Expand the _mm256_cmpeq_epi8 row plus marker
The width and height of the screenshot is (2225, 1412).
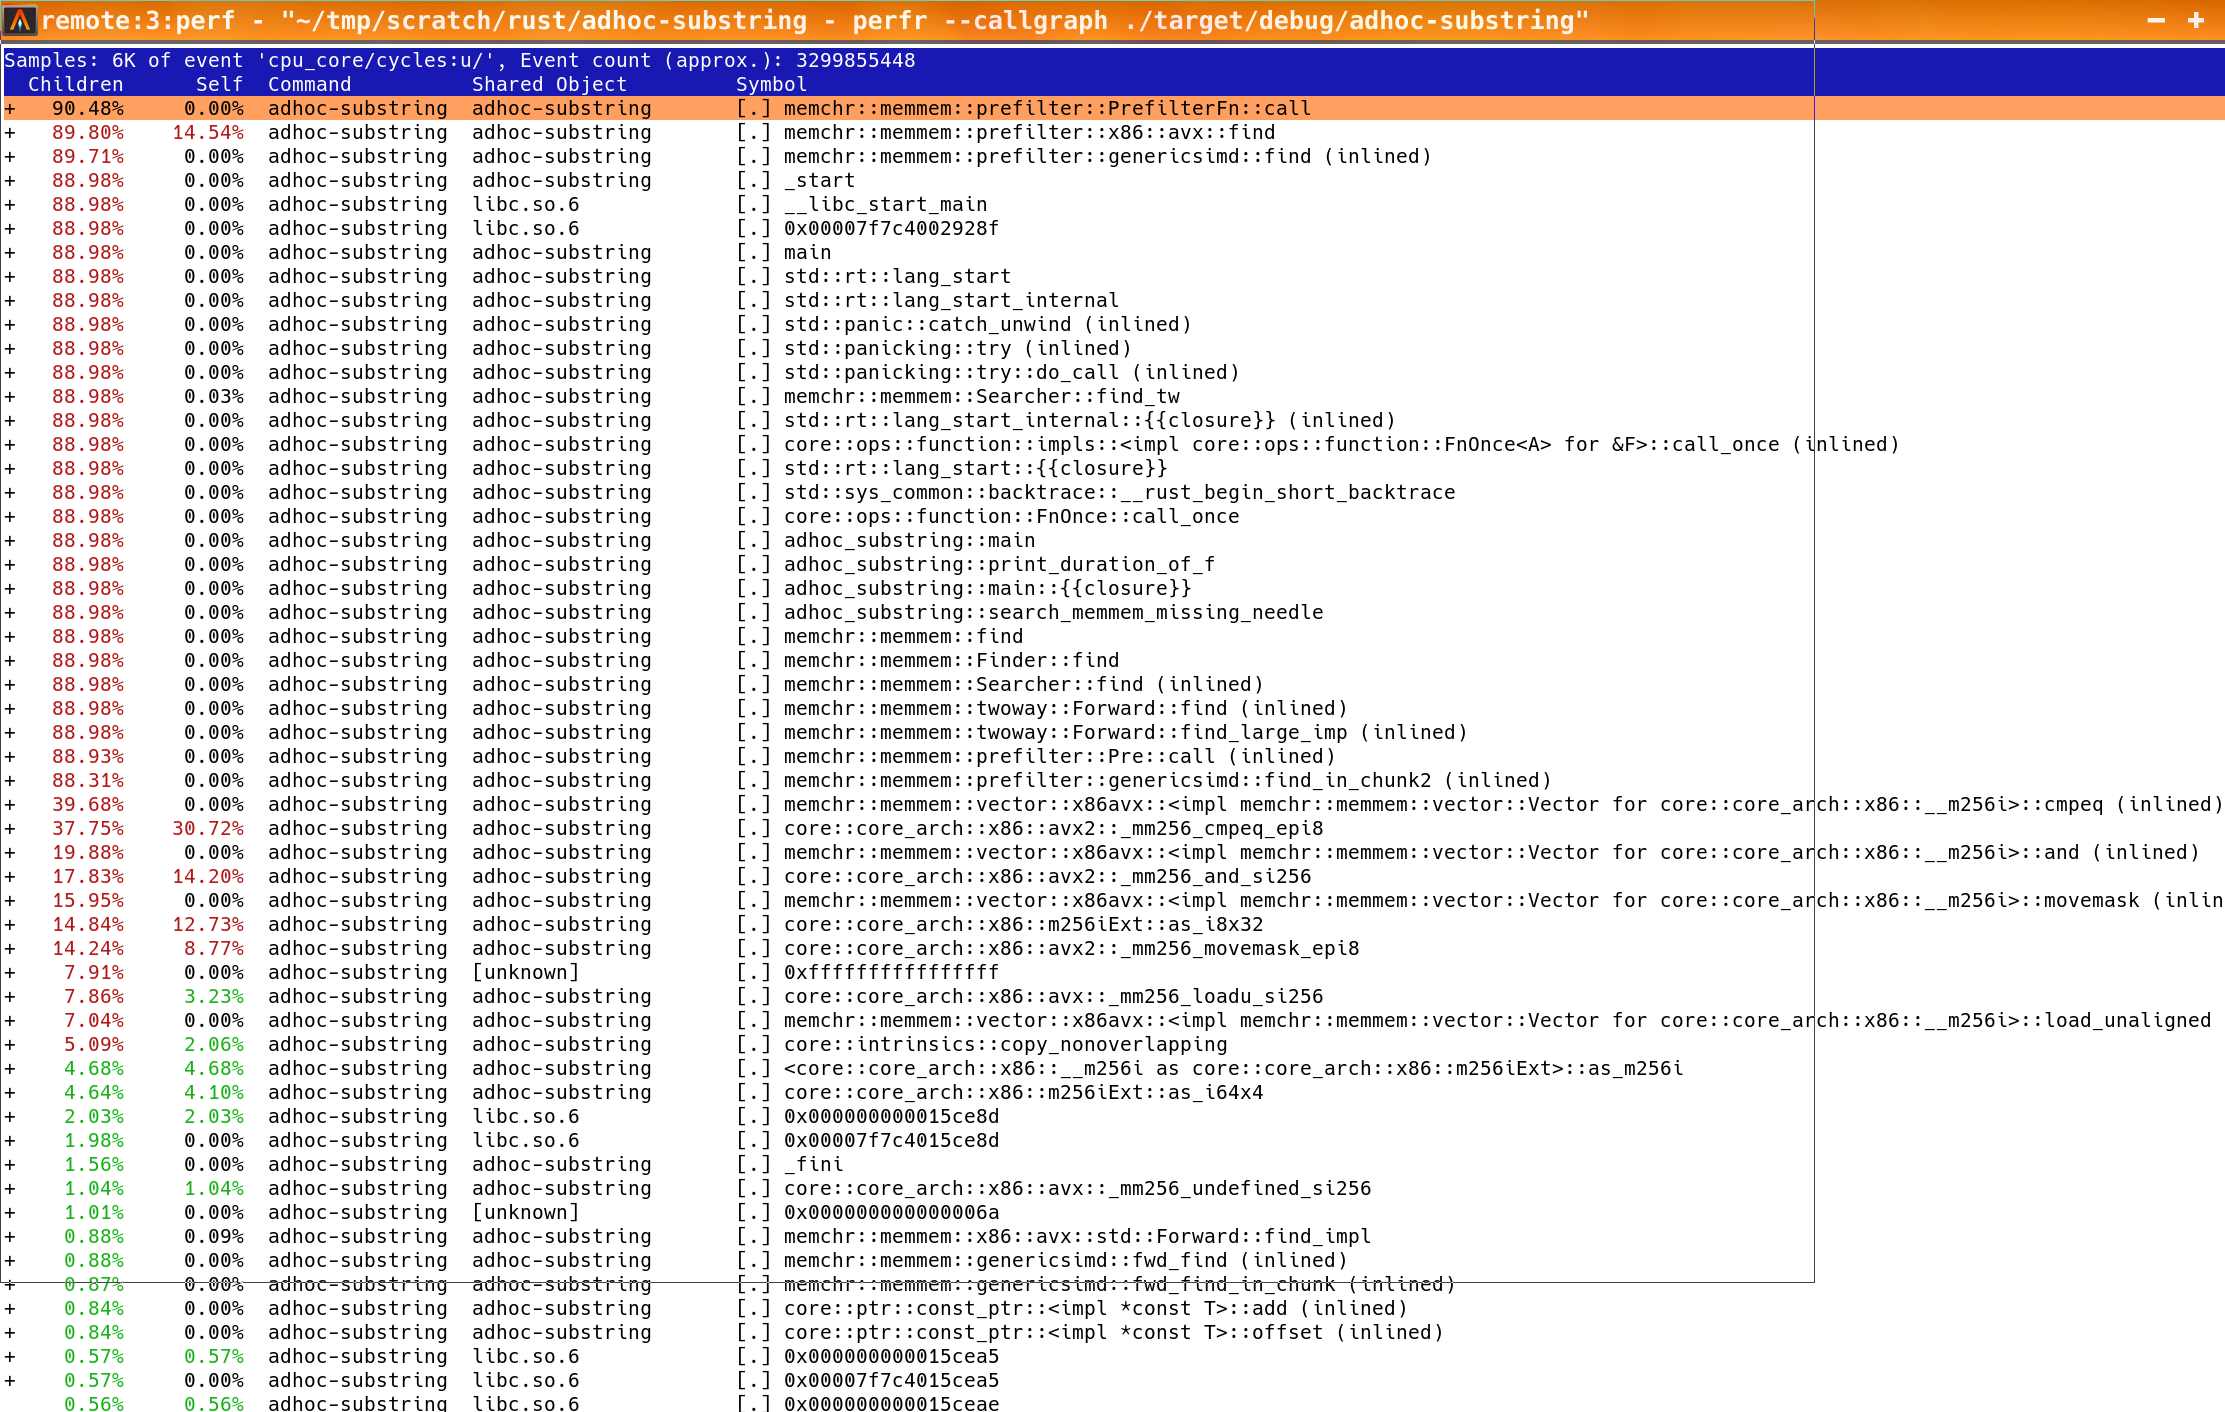(10, 828)
